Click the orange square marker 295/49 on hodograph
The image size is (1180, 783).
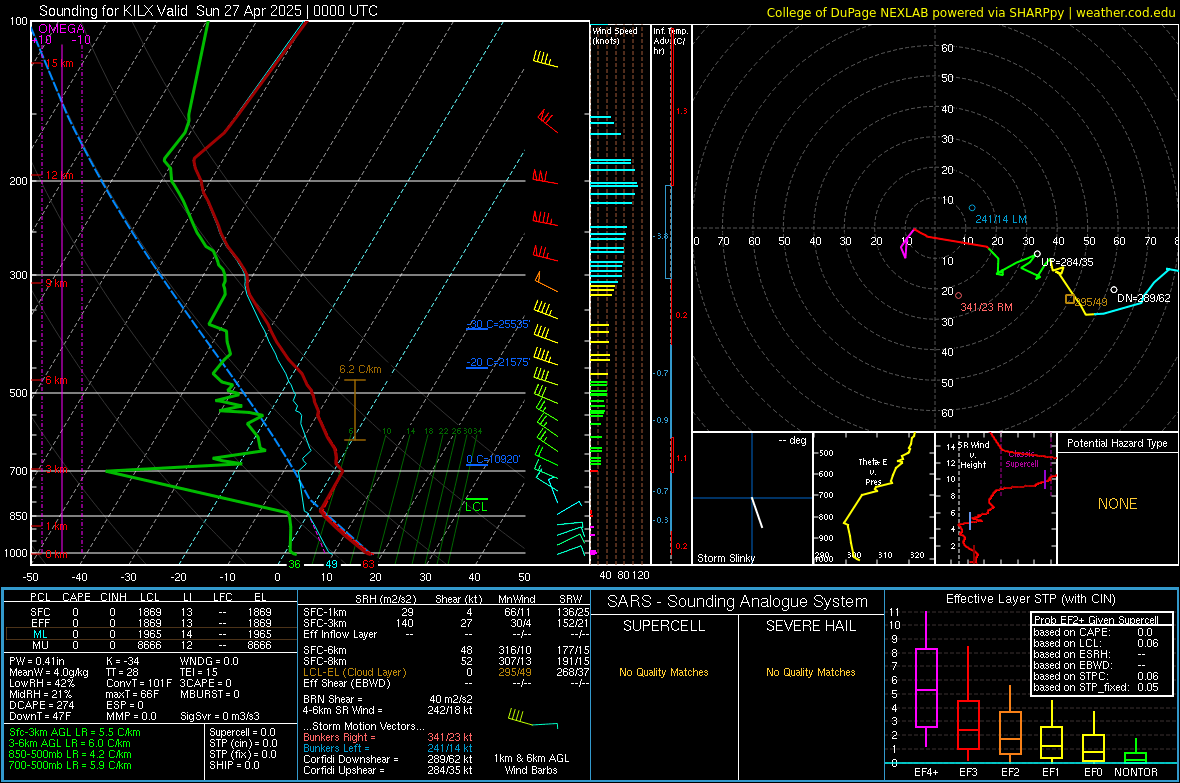(1069, 300)
